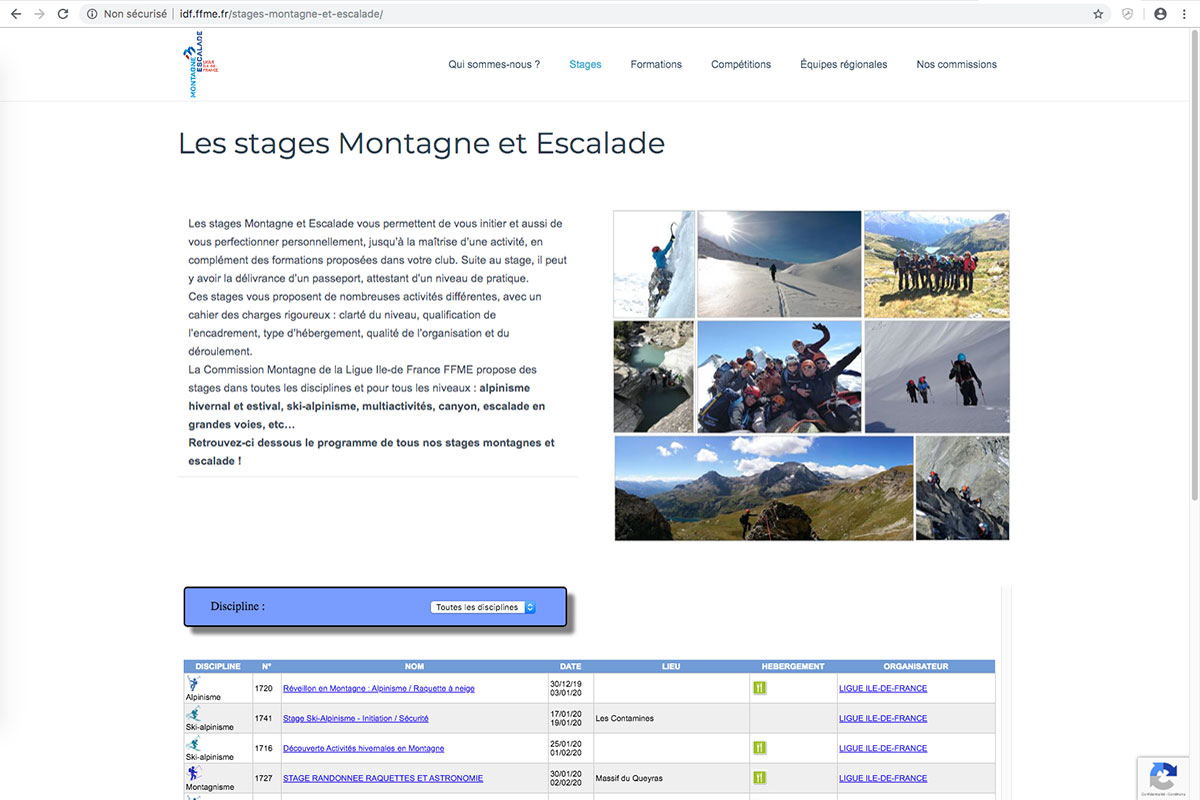Viewport: 1200px width, 800px height.
Task: Go to the Équipes régionales menu
Action: coord(843,64)
